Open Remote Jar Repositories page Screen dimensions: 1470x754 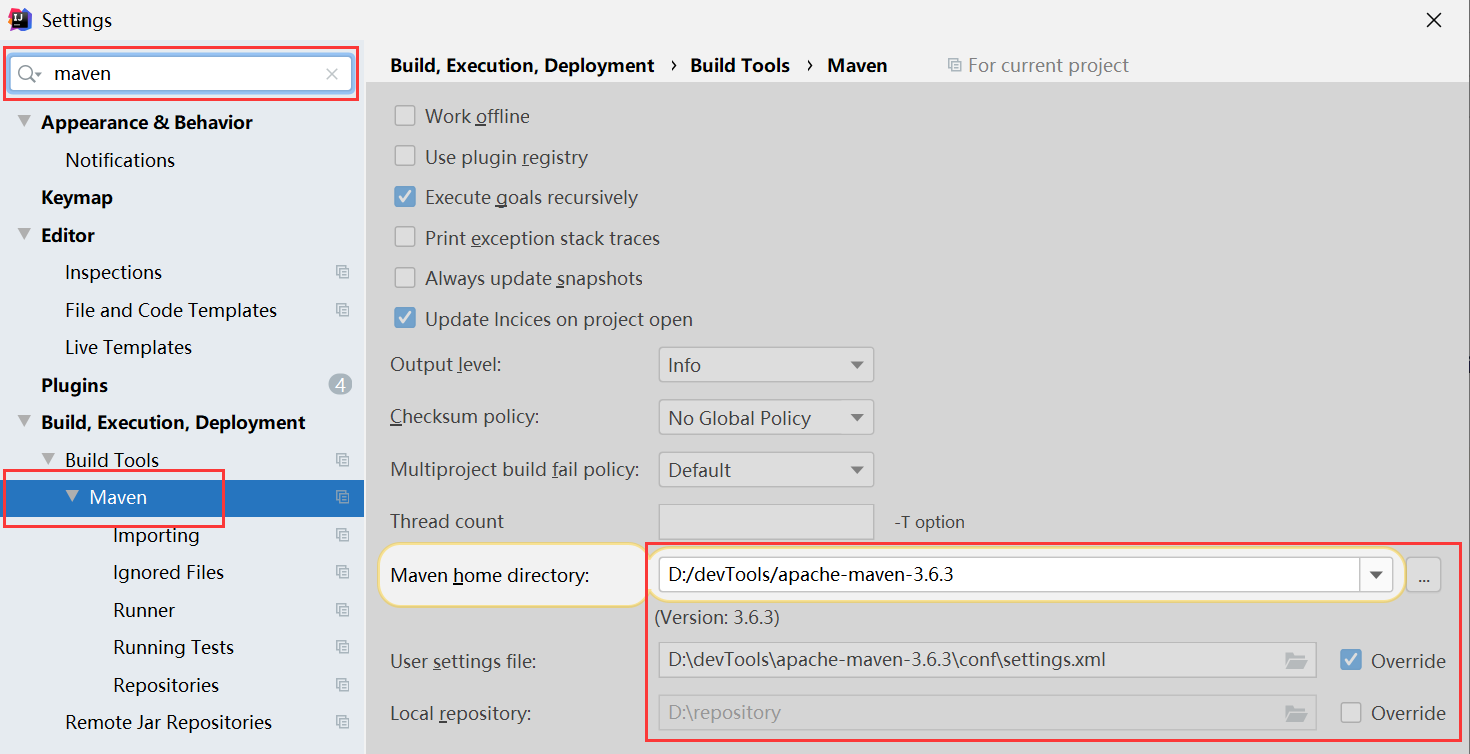[168, 722]
